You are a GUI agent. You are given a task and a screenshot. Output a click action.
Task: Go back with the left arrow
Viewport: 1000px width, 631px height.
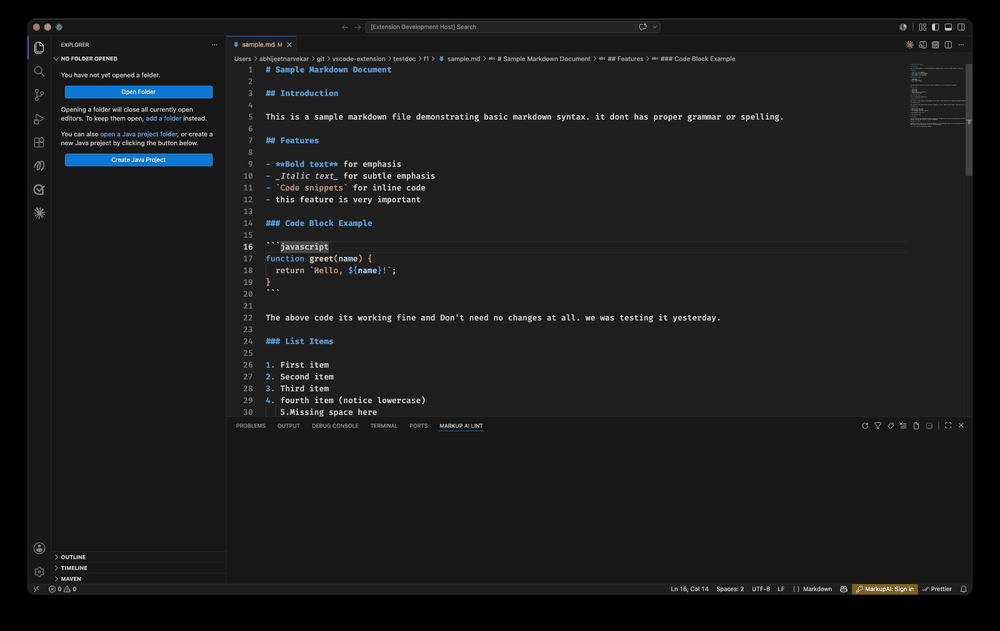[x=344, y=27]
